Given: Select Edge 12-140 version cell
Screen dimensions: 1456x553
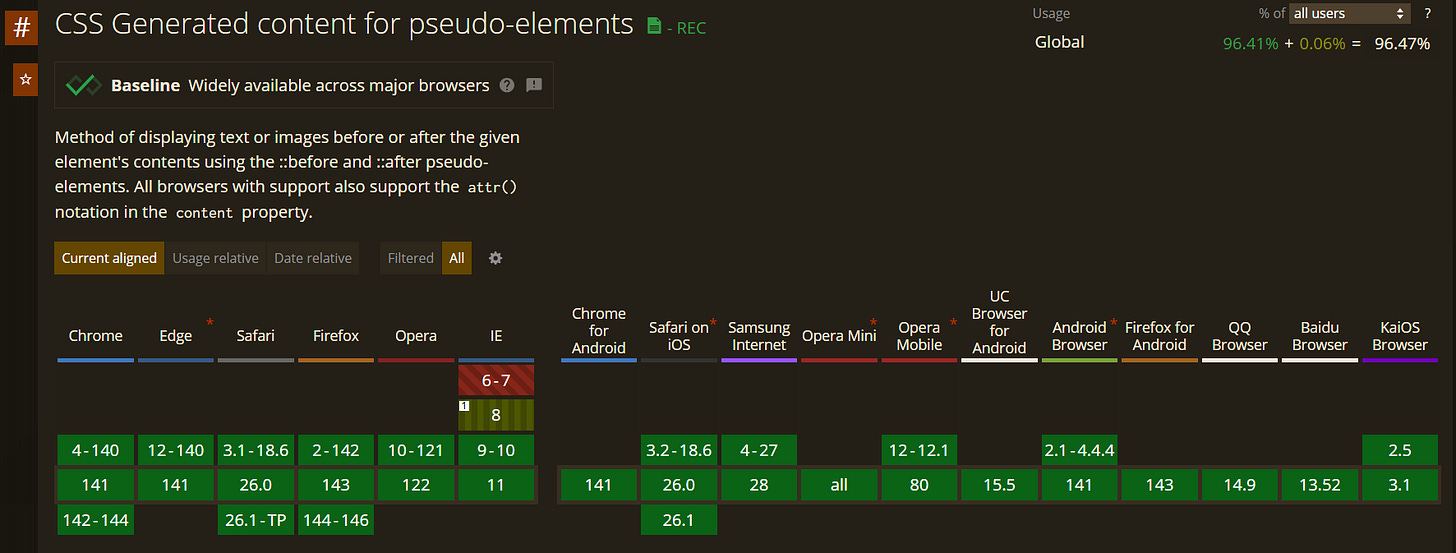Looking at the screenshot, I should pyautogui.click(x=176, y=450).
